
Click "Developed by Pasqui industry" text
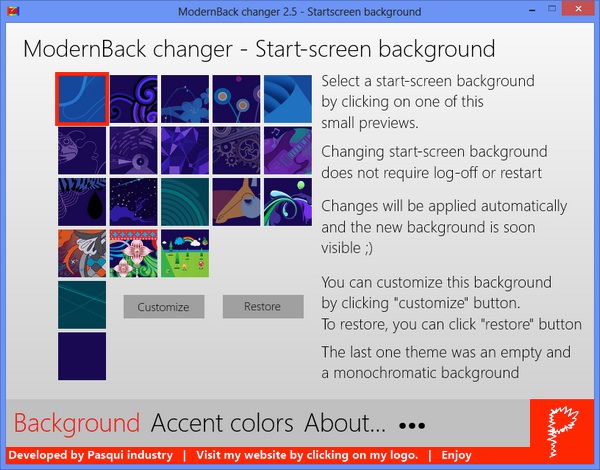(x=91, y=455)
